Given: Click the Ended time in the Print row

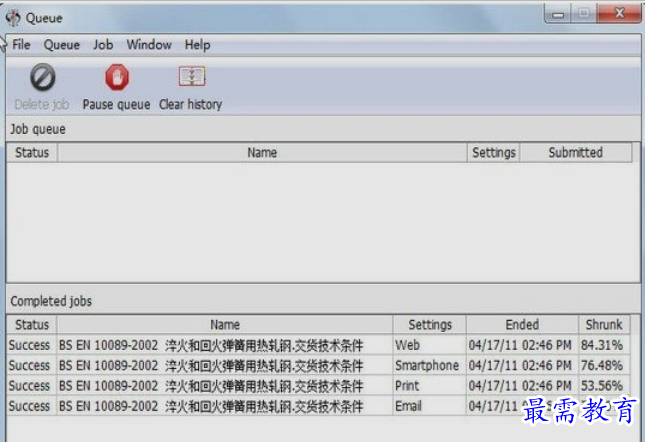Looking at the screenshot, I should [x=520, y=385].
